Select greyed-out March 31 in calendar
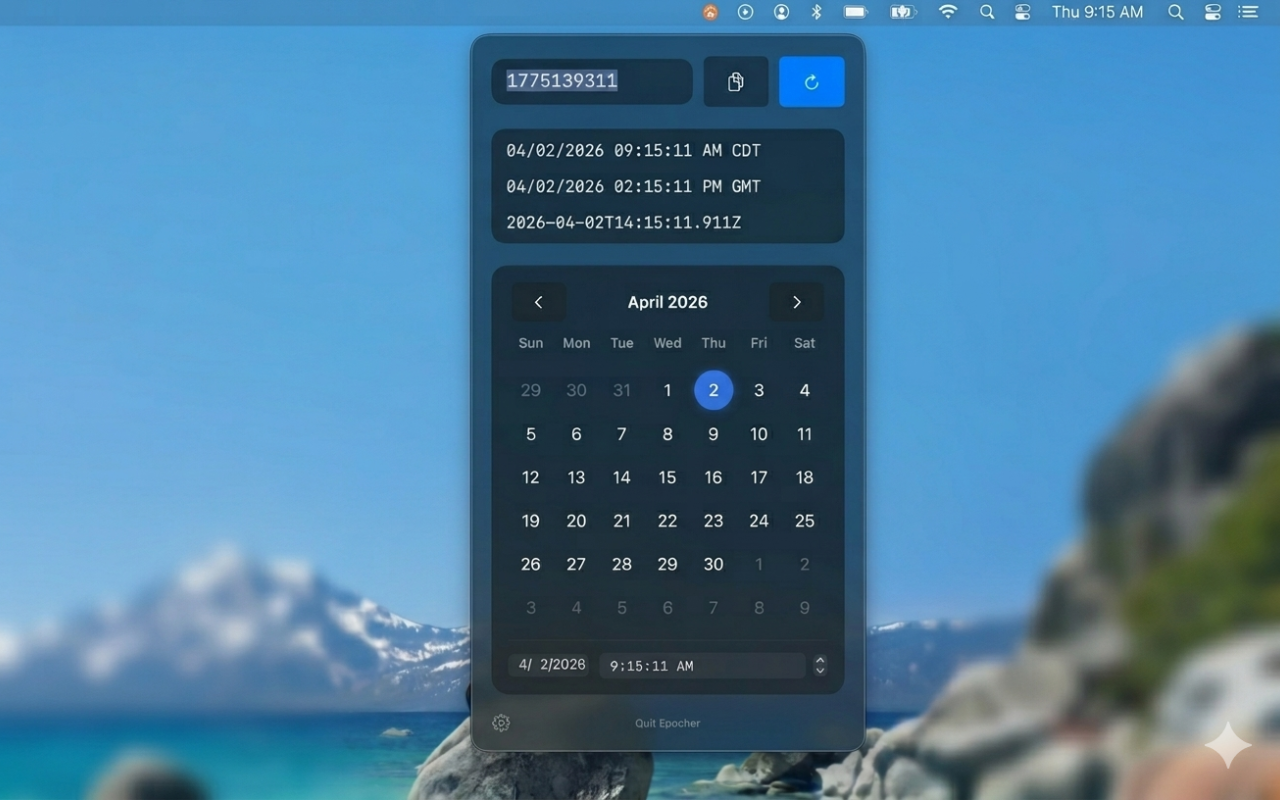 coord(622,390)
